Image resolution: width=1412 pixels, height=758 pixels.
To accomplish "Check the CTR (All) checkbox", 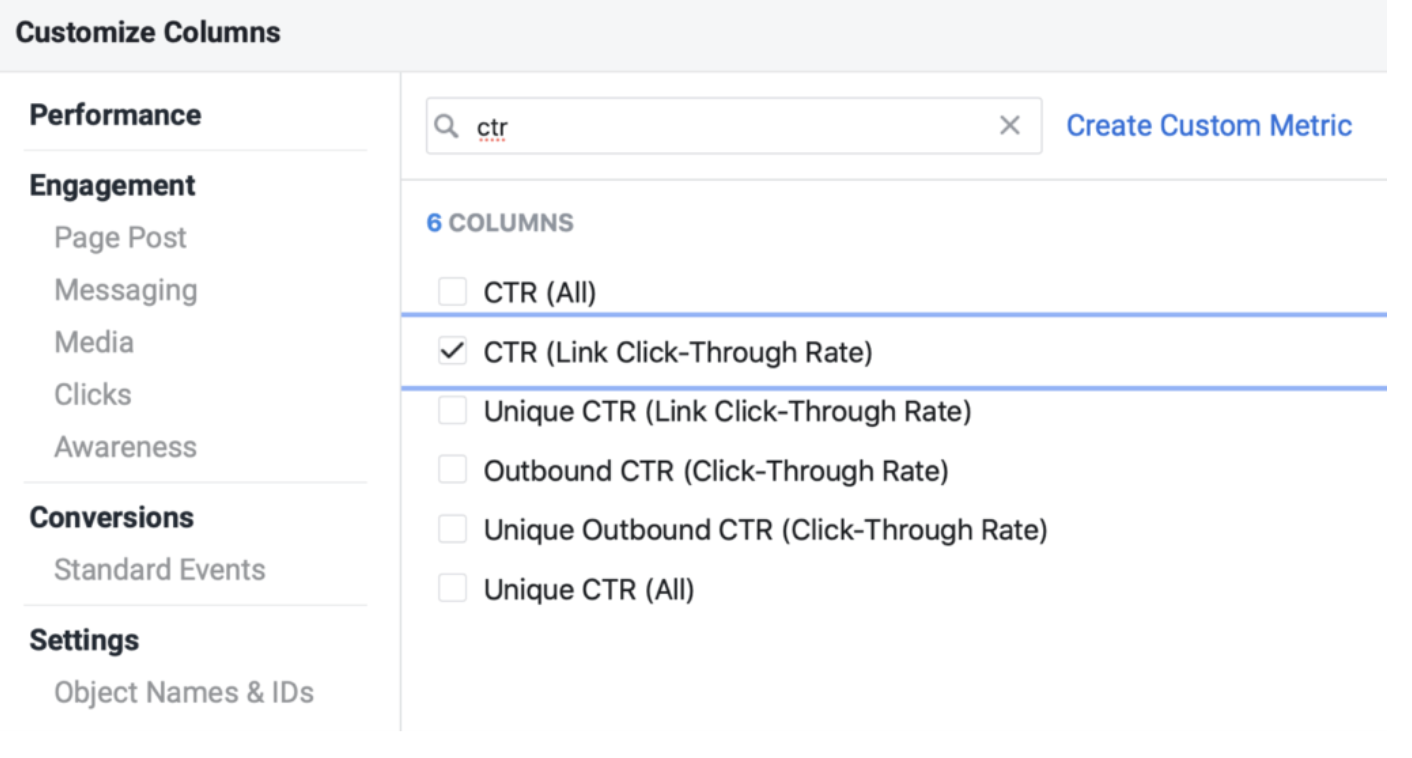I will click(x=451, y=292).
